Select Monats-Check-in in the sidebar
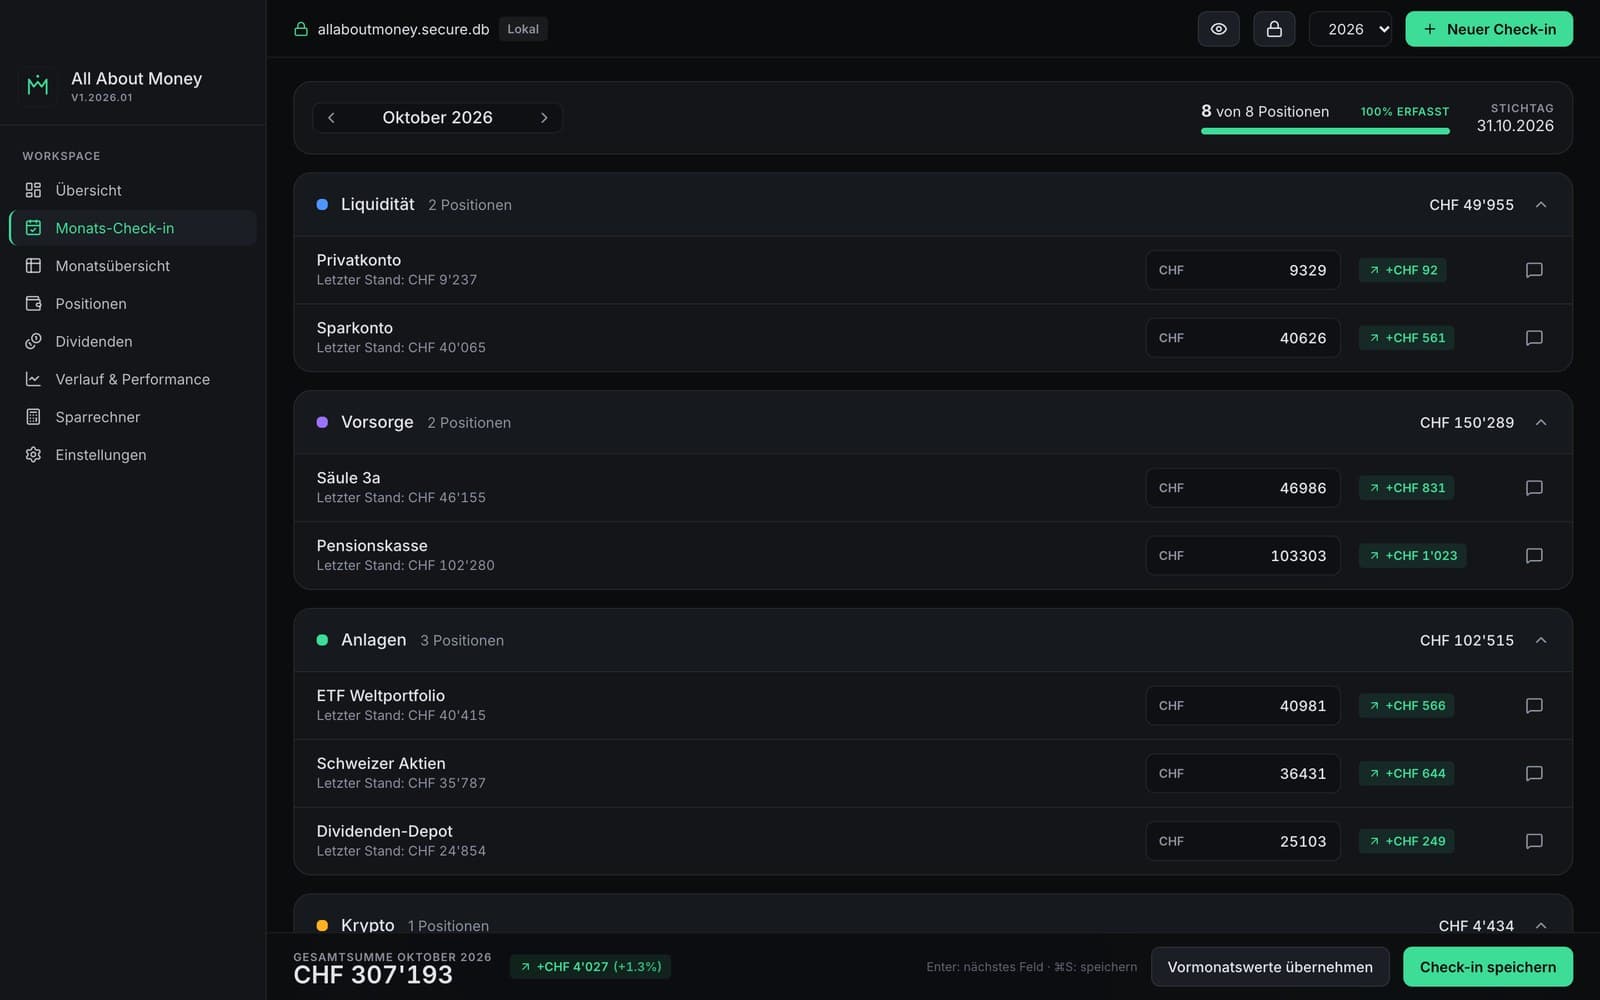 [133, 228]
